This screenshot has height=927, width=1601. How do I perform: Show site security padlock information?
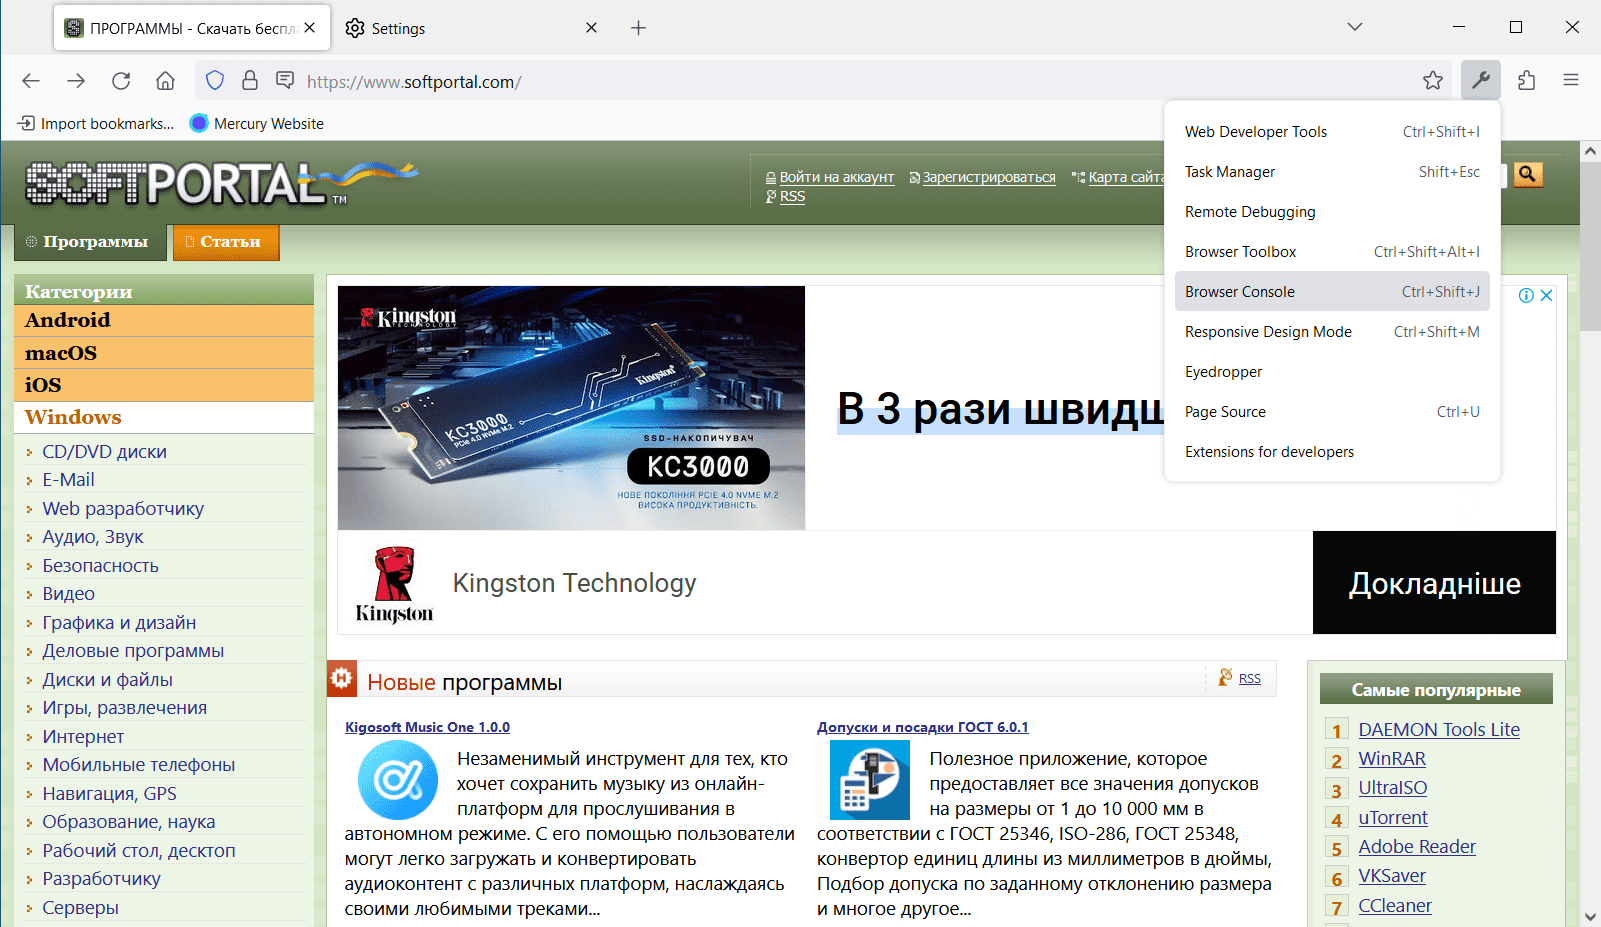coord(250,80)
